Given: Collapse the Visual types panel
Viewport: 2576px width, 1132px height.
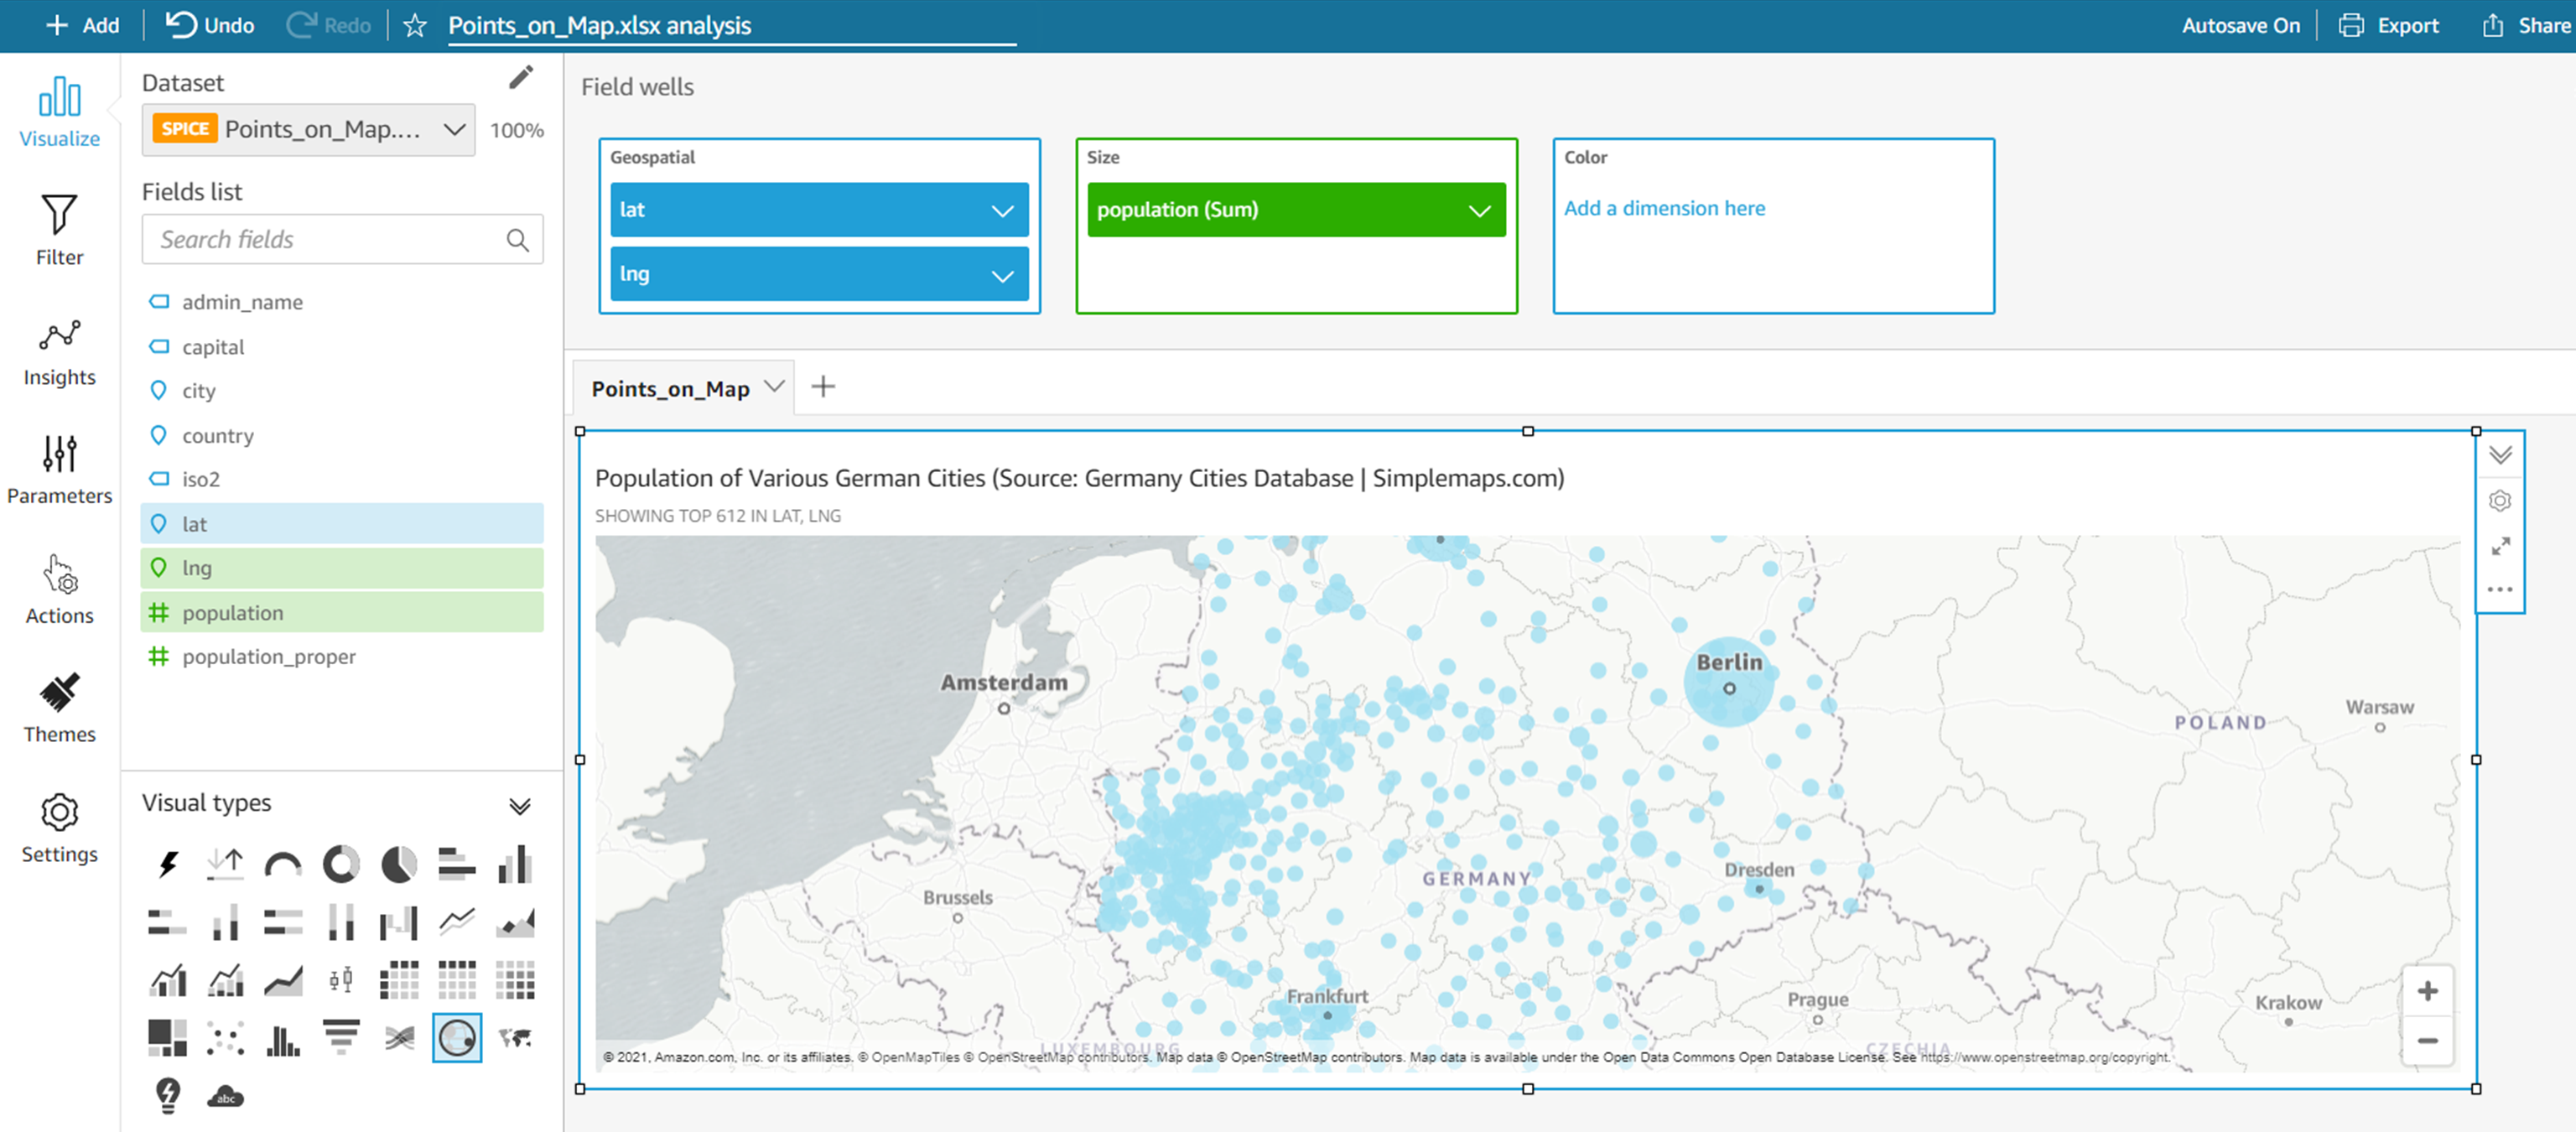Looking at the screenshot, I should pos(519,805).
